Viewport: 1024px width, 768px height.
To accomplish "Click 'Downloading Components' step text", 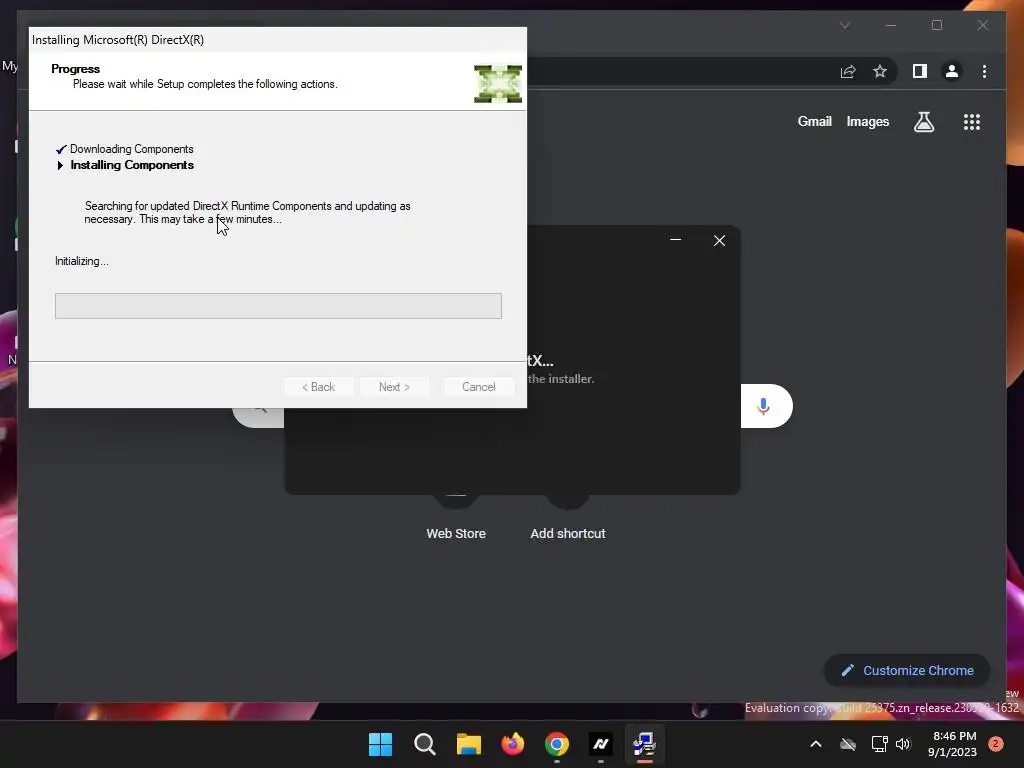I will [x=131, y=149].
